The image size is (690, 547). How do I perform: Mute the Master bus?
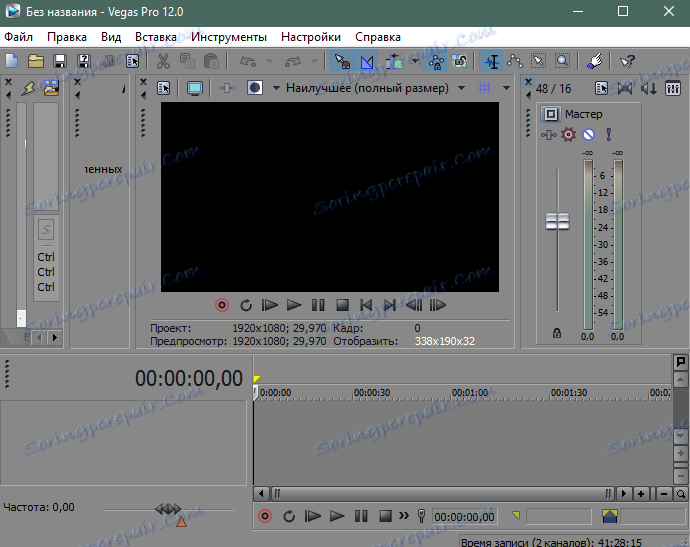point(588,134)
